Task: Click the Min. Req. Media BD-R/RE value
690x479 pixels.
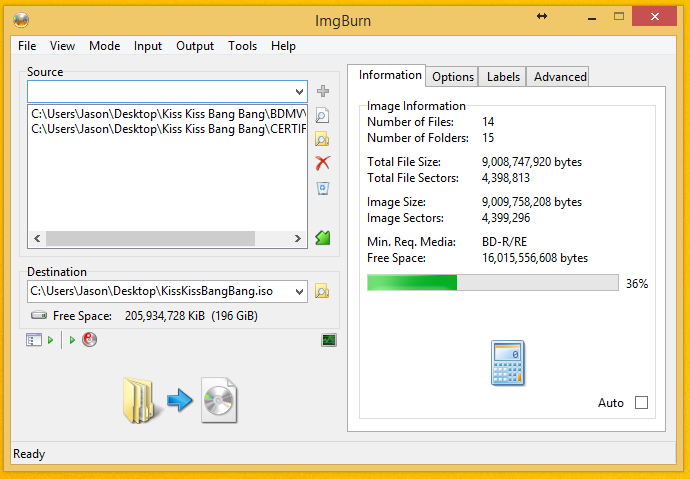Action: (x=504, y=242)
